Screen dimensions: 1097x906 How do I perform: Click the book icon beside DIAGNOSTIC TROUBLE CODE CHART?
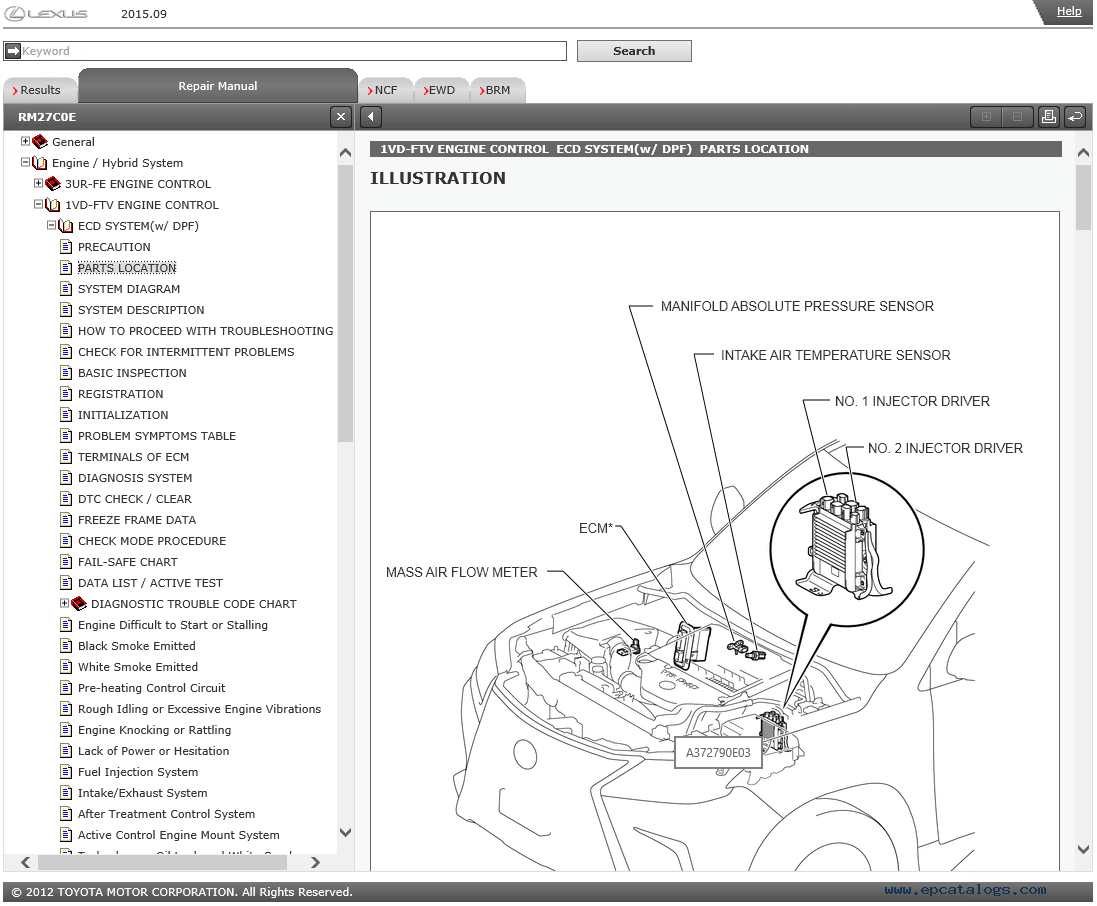click(79, 604)
